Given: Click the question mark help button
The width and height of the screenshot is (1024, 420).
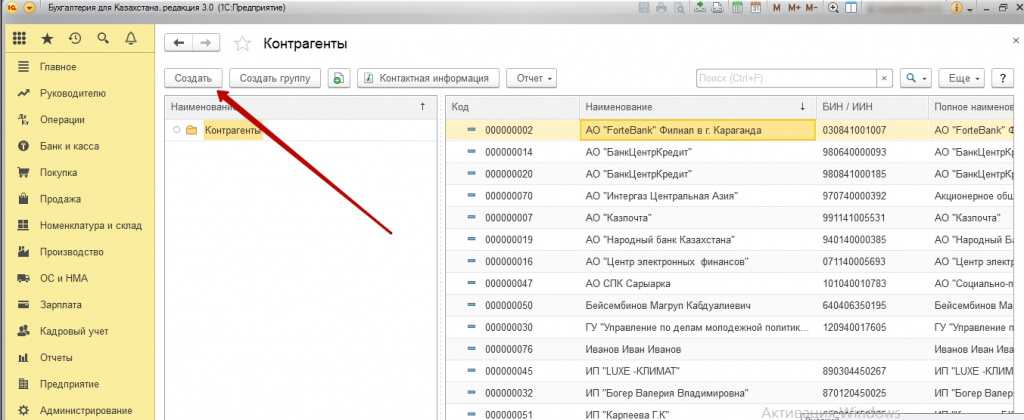Looking at the screenshot, I should coord(1002,78).
